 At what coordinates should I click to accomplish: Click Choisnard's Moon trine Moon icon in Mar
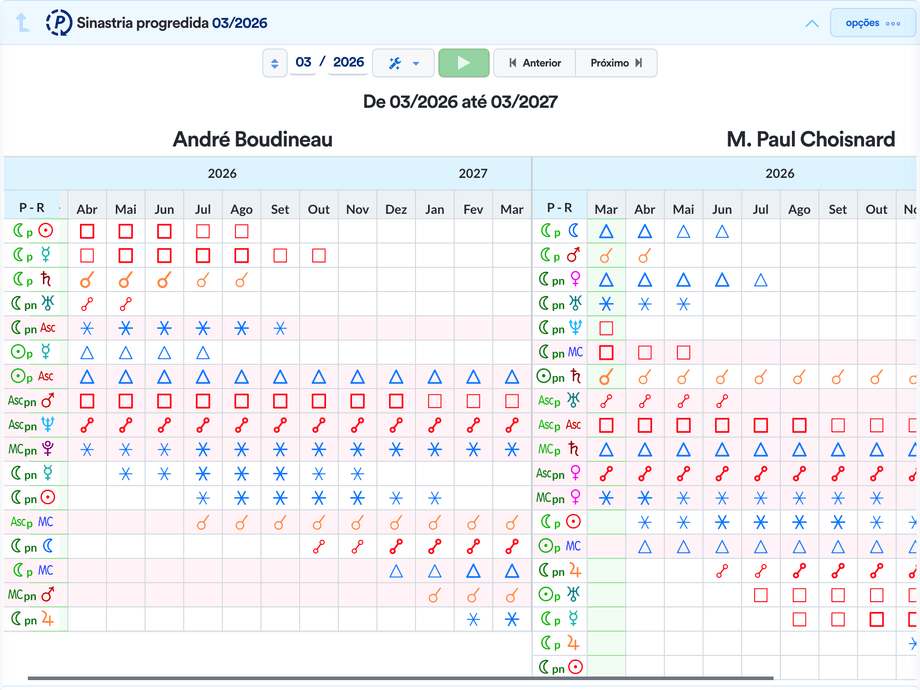click(x=606, y=231)
